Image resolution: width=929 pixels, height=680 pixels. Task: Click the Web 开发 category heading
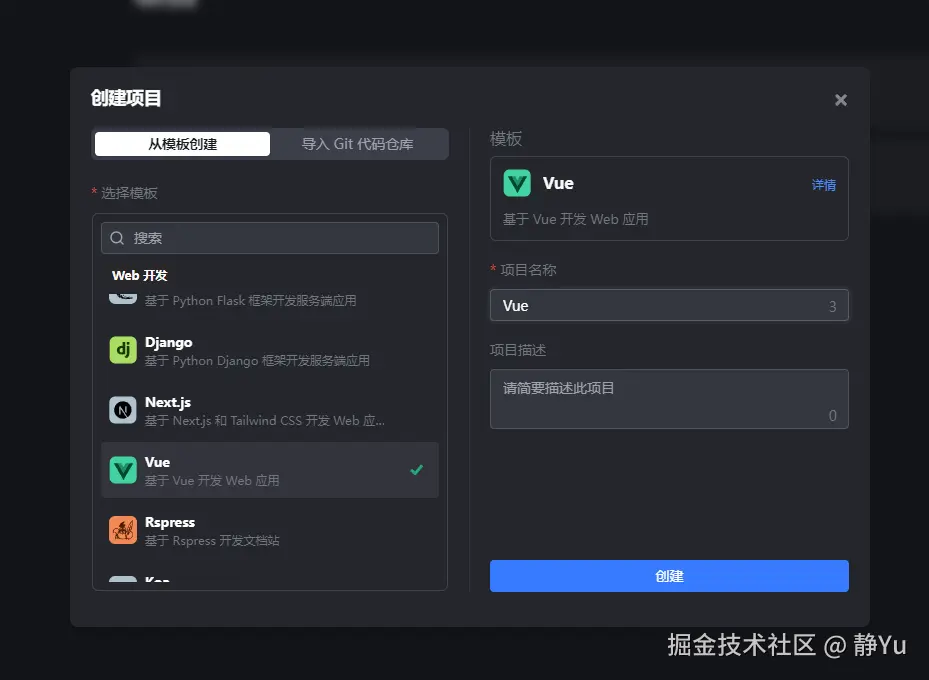click(140, 275)
